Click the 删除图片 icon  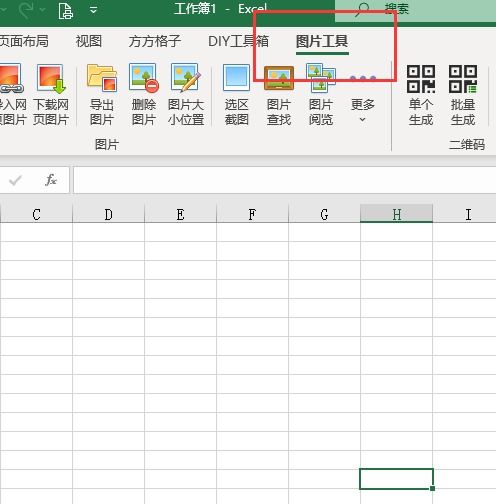tap(144, 78)
